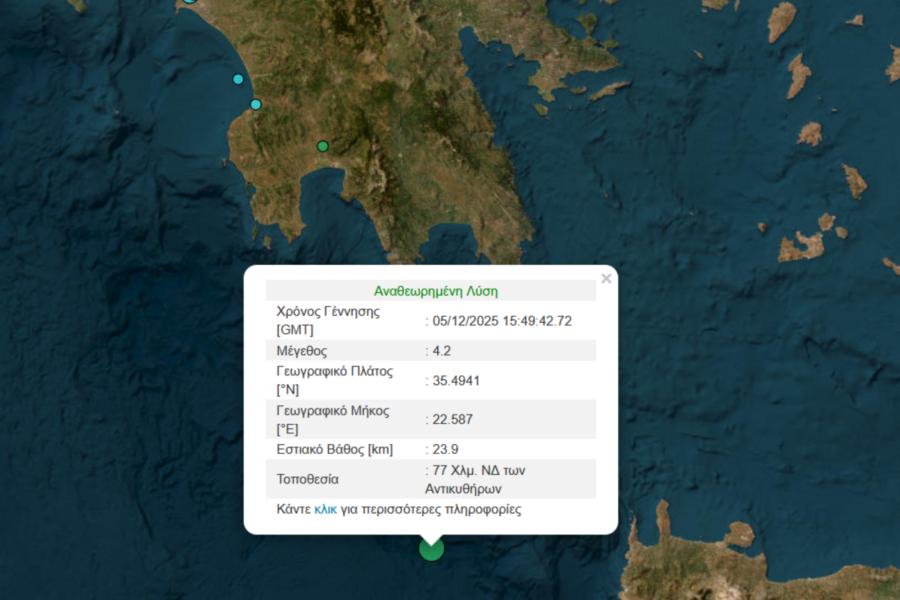
Task: Click the longitude value 22.587
Action: coord(453,418)
